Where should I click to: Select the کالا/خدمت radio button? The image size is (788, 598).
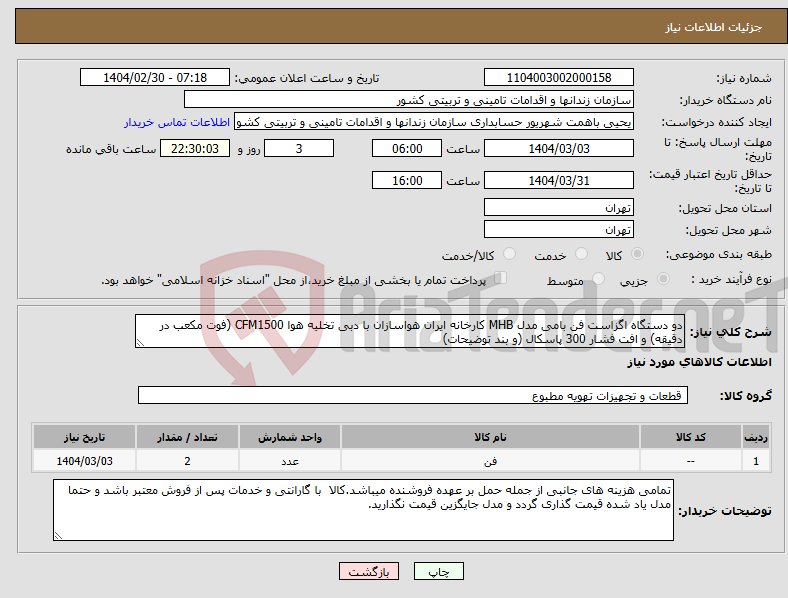point(510,254)
